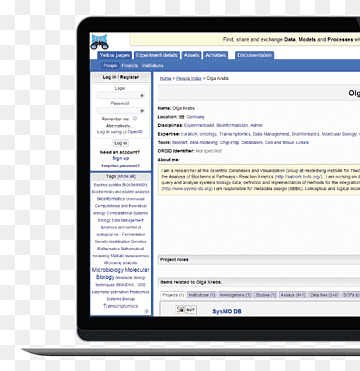Click the Admin discipline link
This screenshot has width=360, height=371.
[x=256, y=125]
